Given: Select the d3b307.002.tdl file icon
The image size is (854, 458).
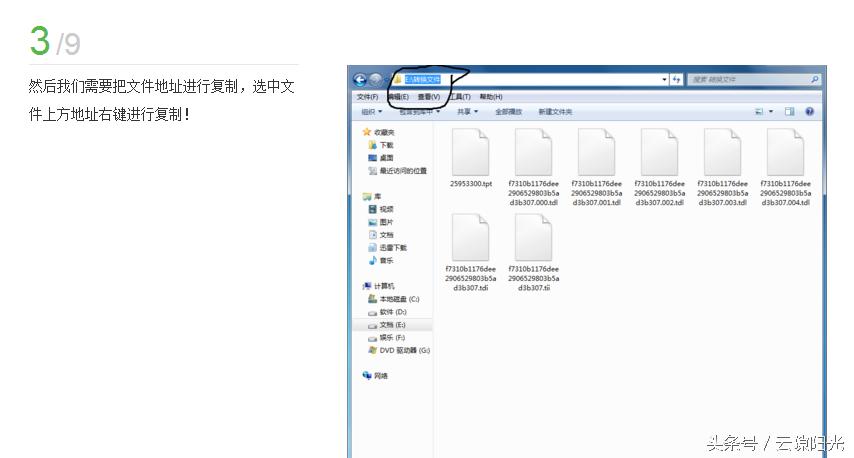Looking at the screenshot, I should pos(660,152).
